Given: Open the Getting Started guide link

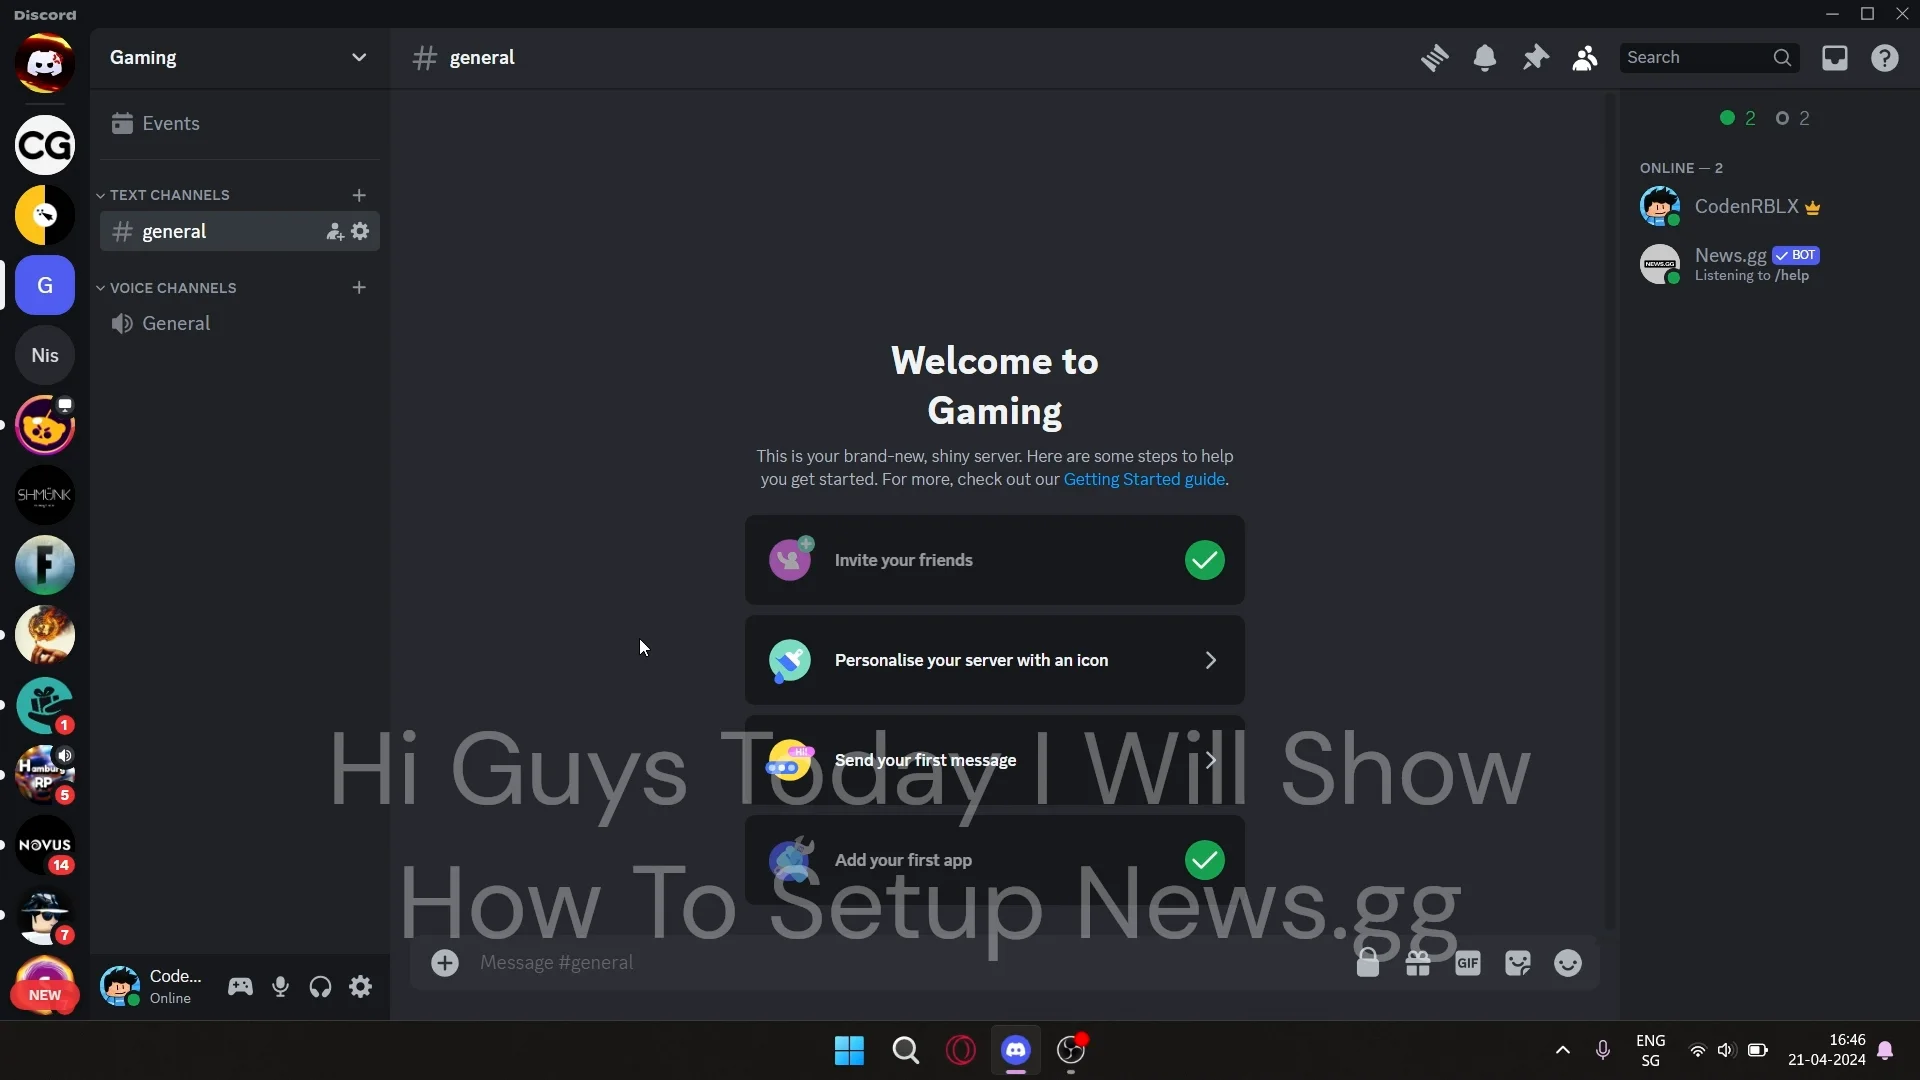Looking at the screenshot, I should pyautogui.click(x=1144, y=479).
